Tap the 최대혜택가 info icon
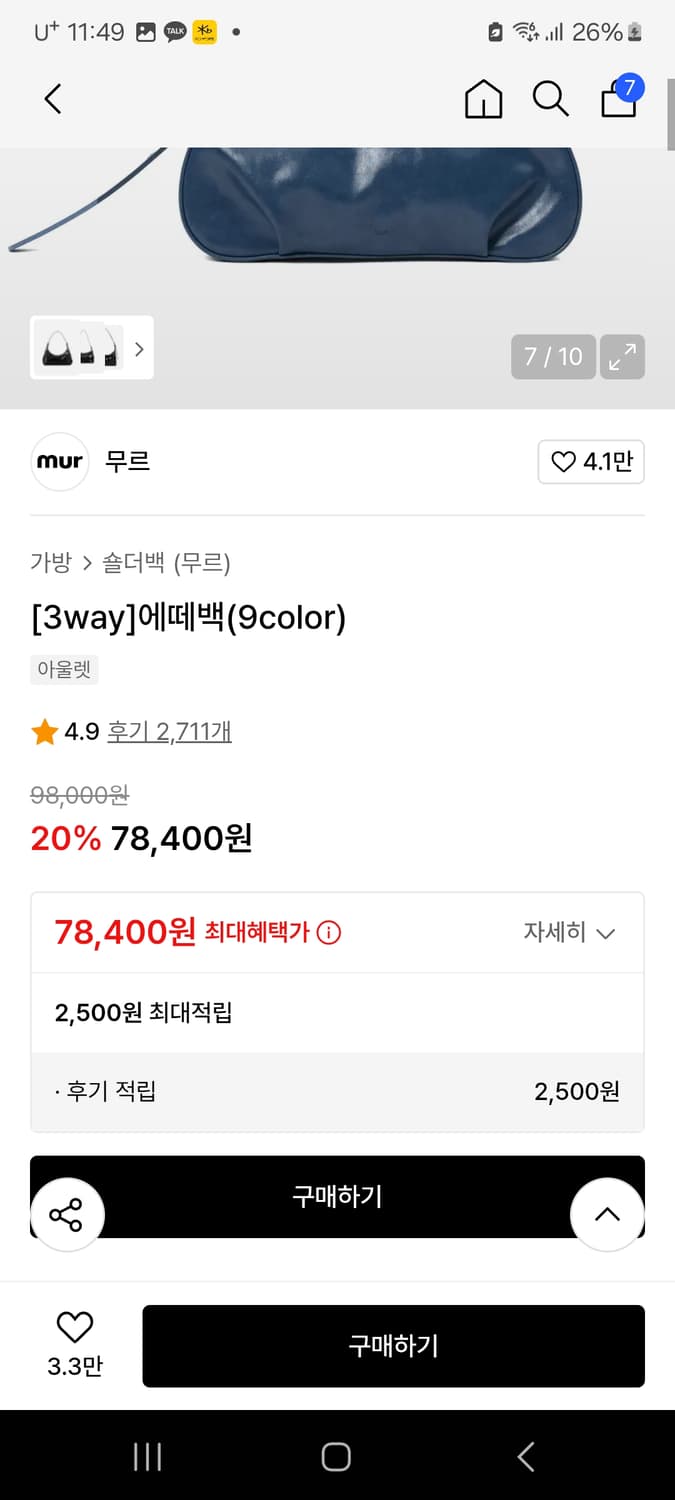Screen dimensions: 675x1500 click(328, 933)
